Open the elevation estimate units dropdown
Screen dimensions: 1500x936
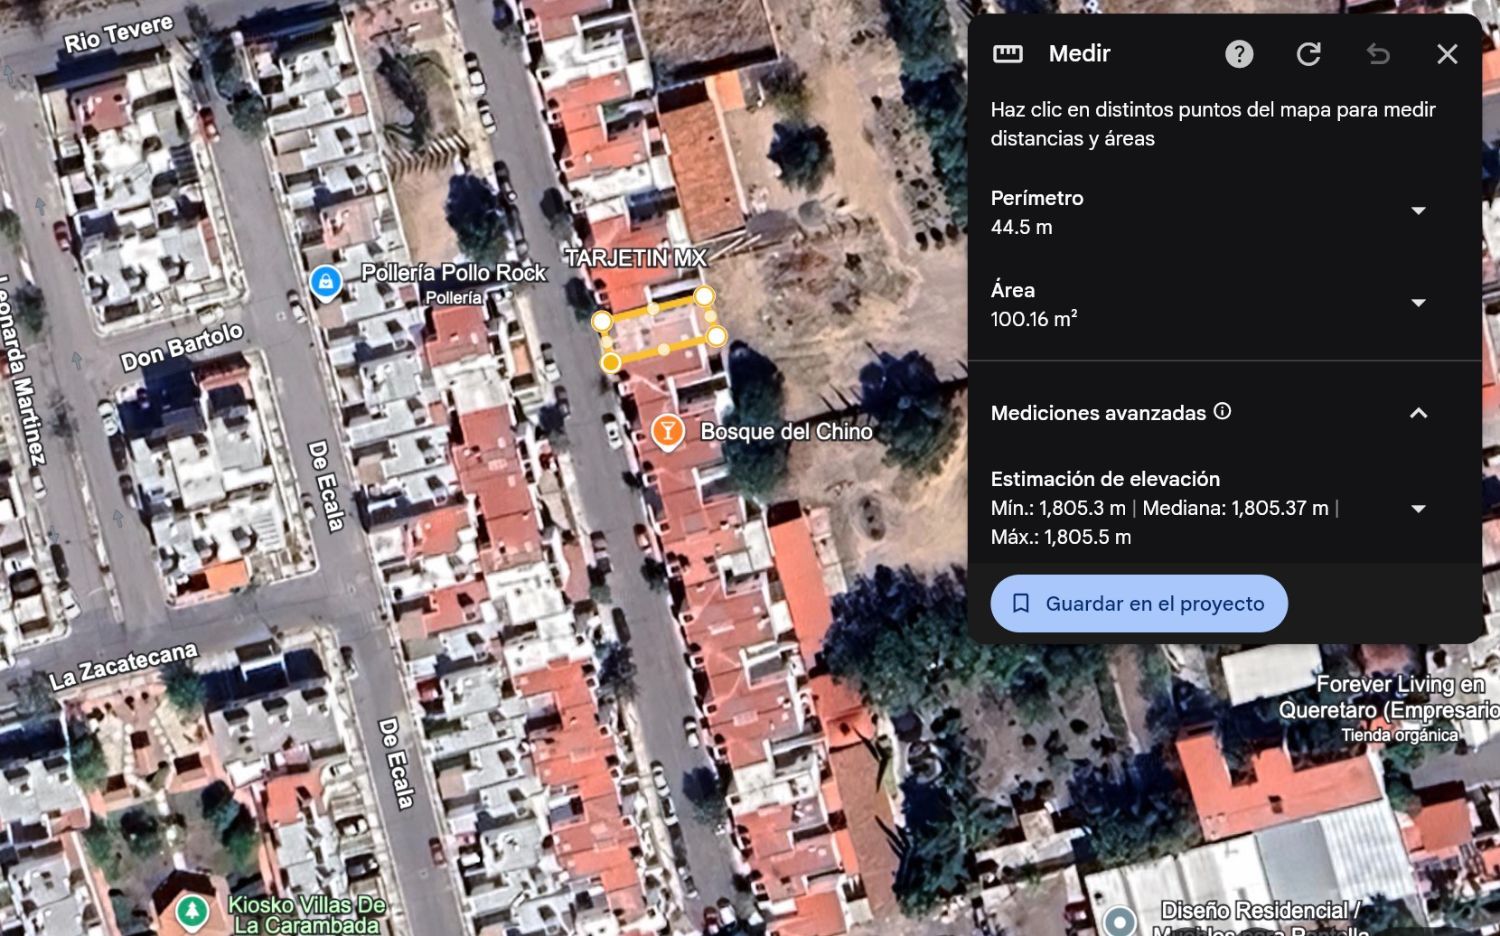1418,509
